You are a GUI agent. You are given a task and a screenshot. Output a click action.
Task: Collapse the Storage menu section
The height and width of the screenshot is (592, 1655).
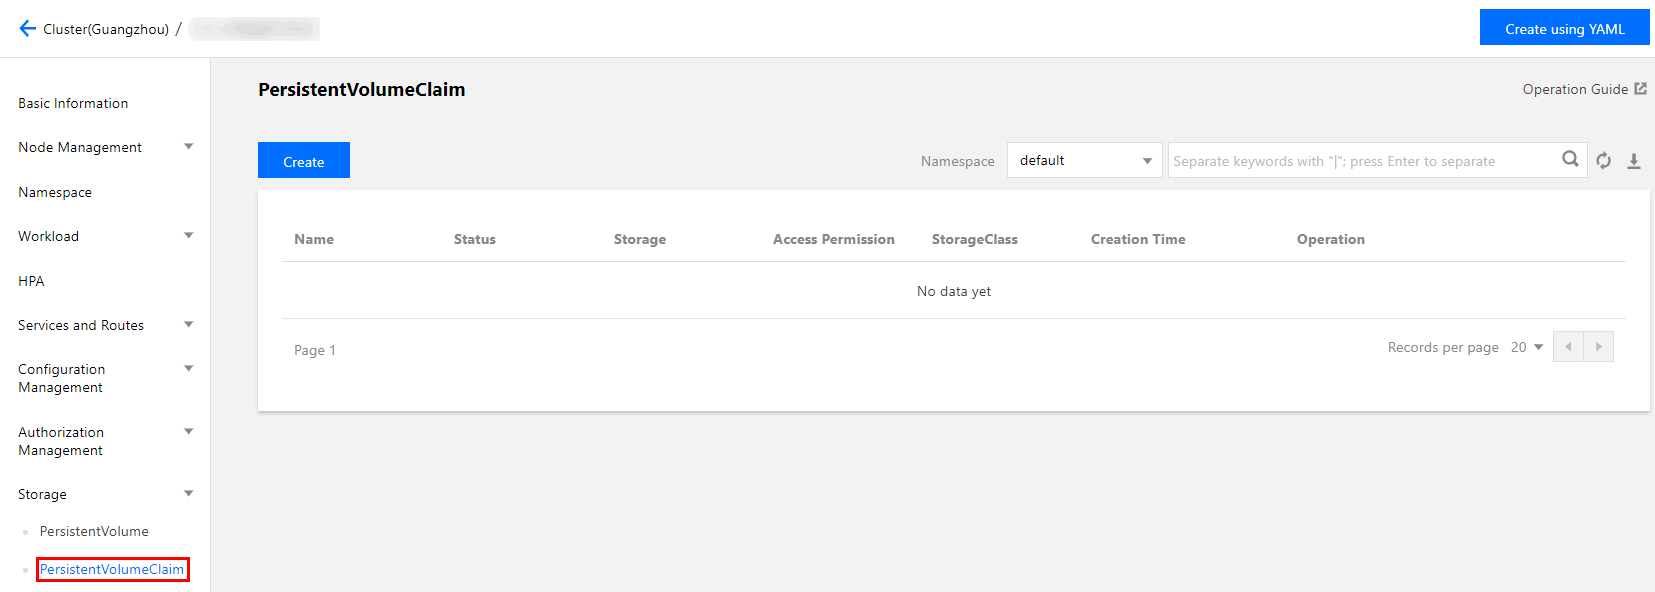click(x=188, y=494)
